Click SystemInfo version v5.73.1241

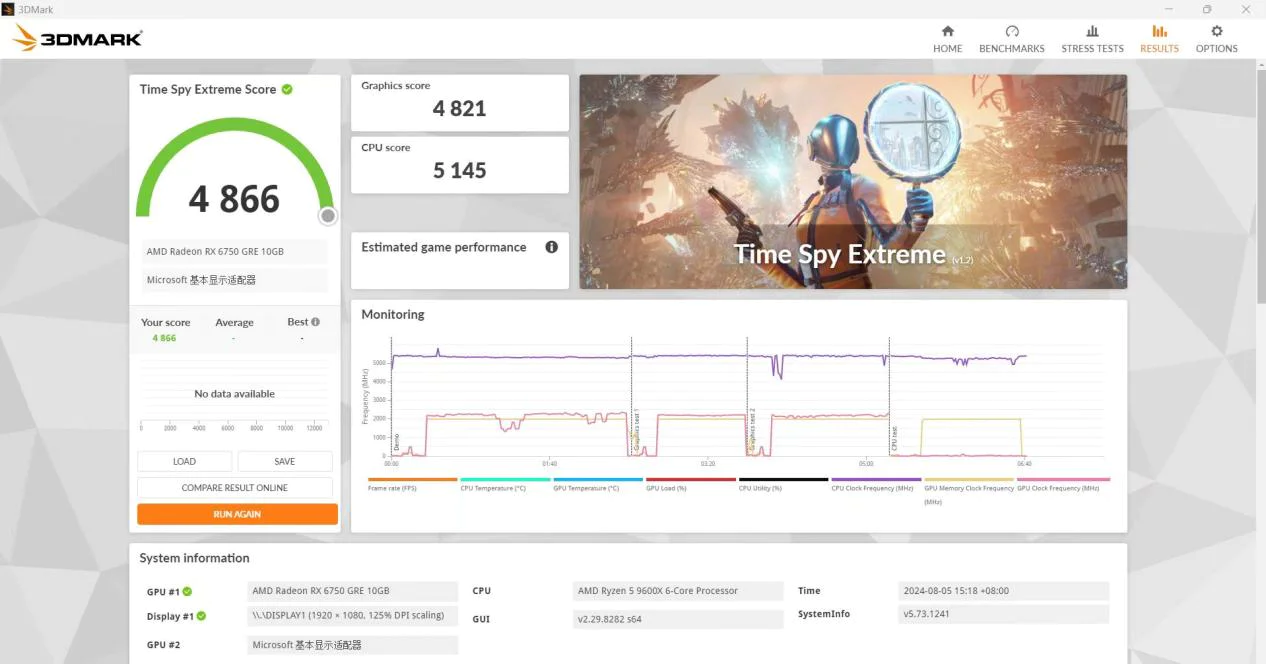coord(1004,614)
